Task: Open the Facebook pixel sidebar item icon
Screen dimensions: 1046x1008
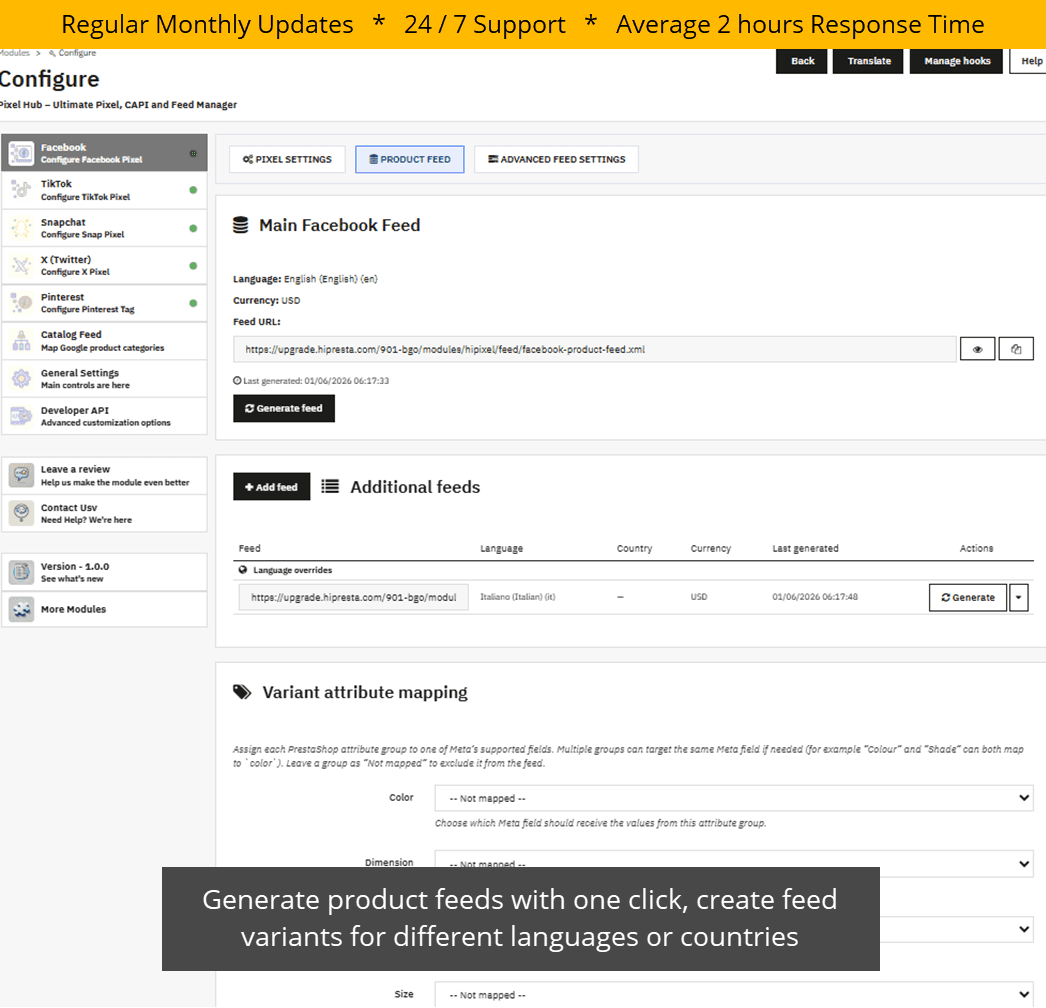Action: click(21, 153)
